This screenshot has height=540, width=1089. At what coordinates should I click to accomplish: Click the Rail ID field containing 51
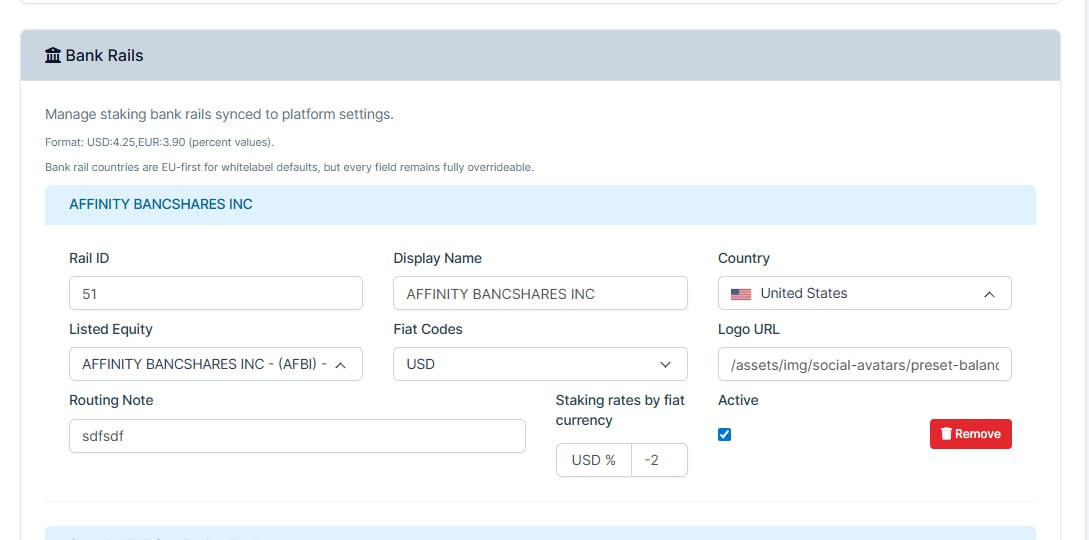tap(215, 293)
